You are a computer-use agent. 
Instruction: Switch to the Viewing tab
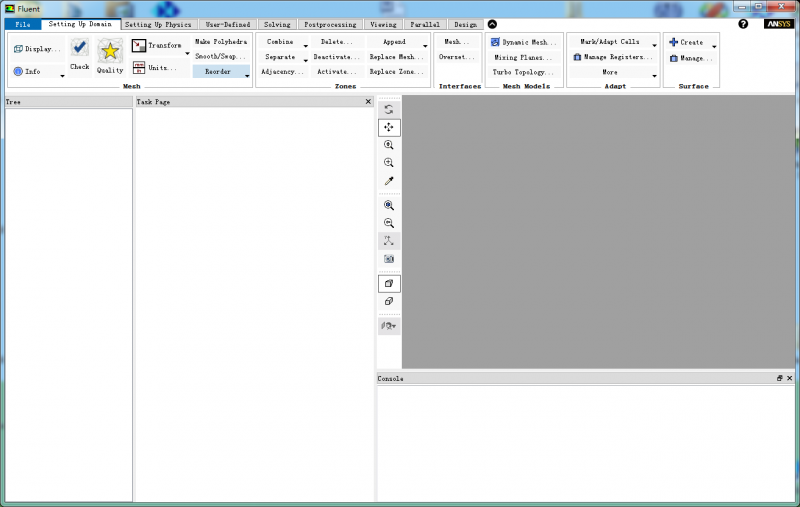383,24
